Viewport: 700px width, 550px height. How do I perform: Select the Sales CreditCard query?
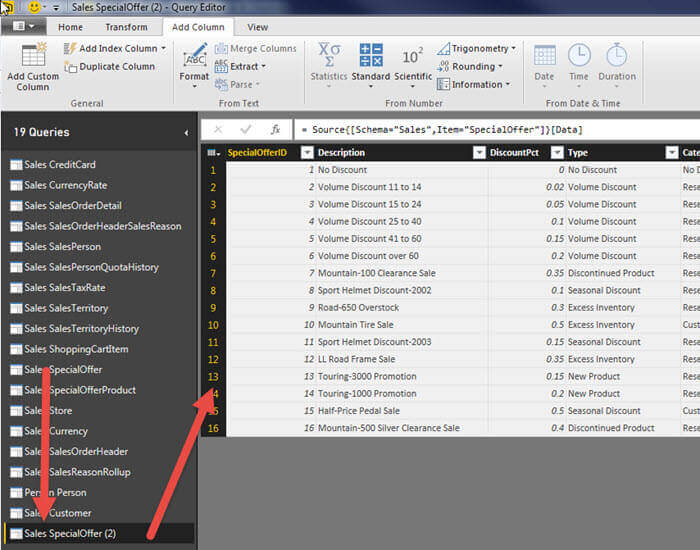click(60, 165)
